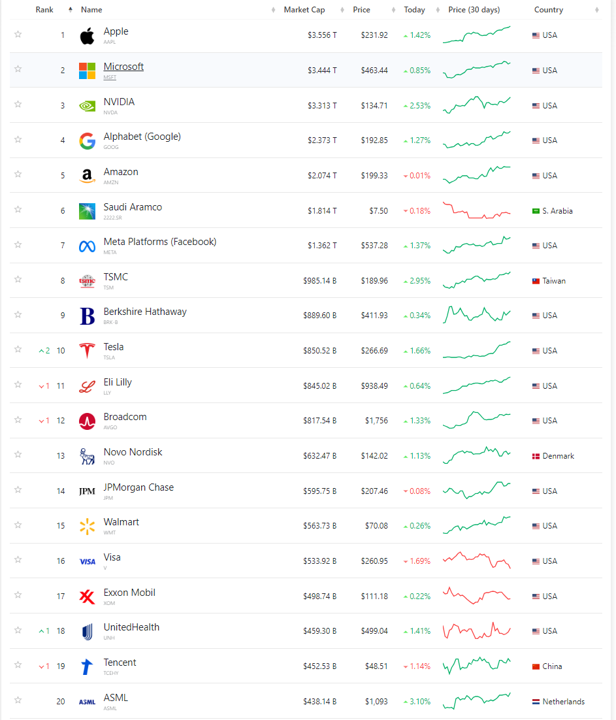Click the Eli Lilly script logo

[87, 387]
